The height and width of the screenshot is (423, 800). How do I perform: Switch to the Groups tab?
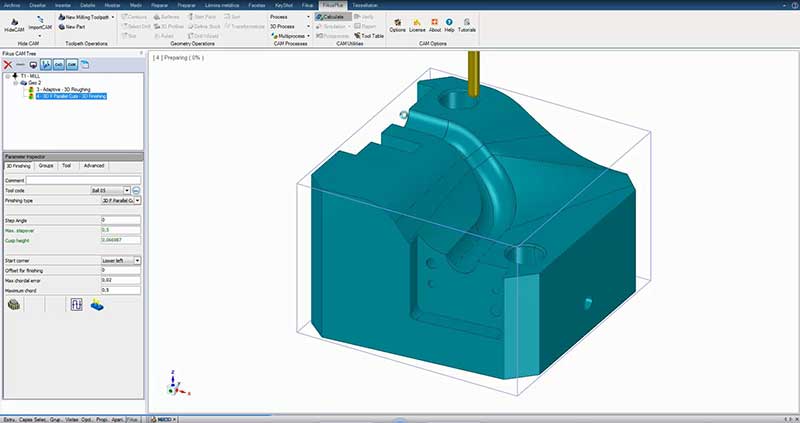click(x=46, y=166)
